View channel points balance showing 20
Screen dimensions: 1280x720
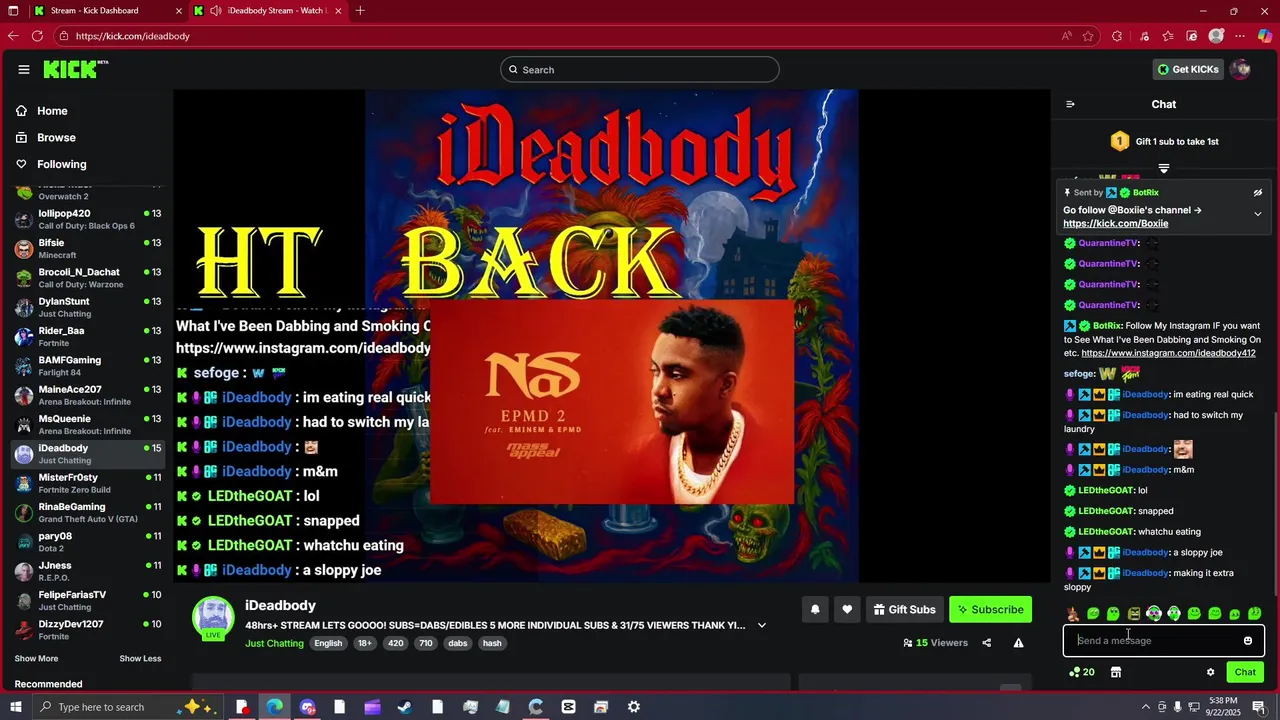click(1082, 672)
